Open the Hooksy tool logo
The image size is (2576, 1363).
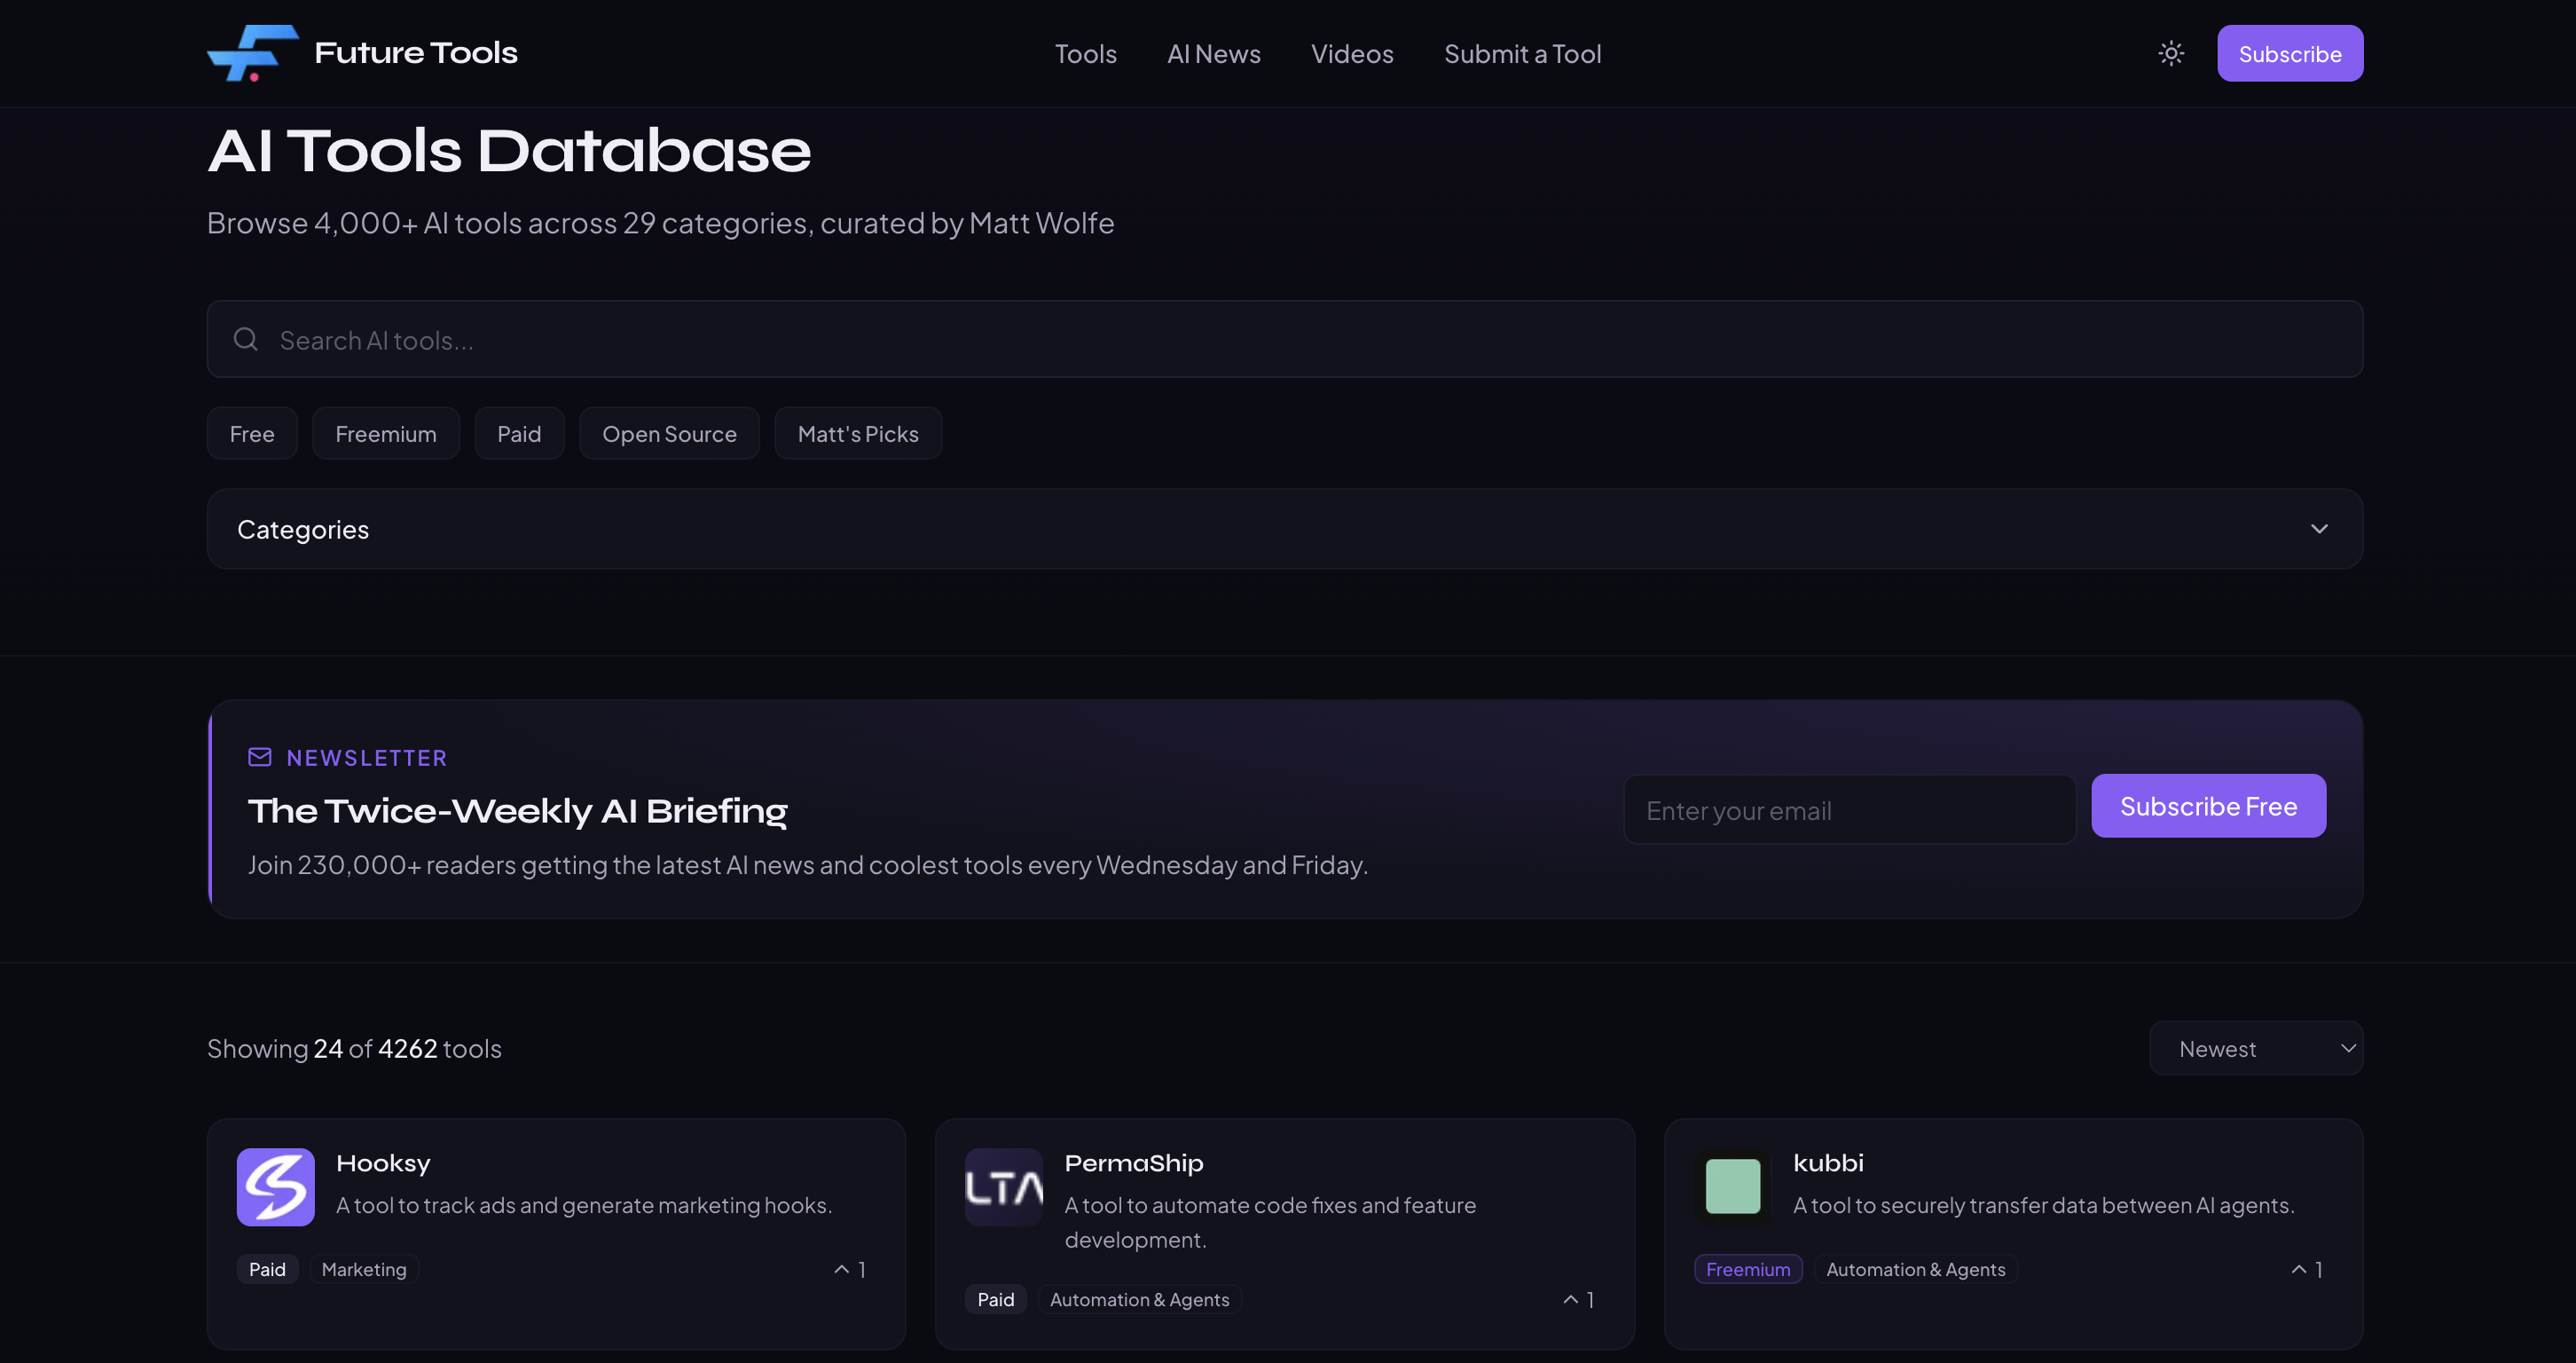point(276,1187)
